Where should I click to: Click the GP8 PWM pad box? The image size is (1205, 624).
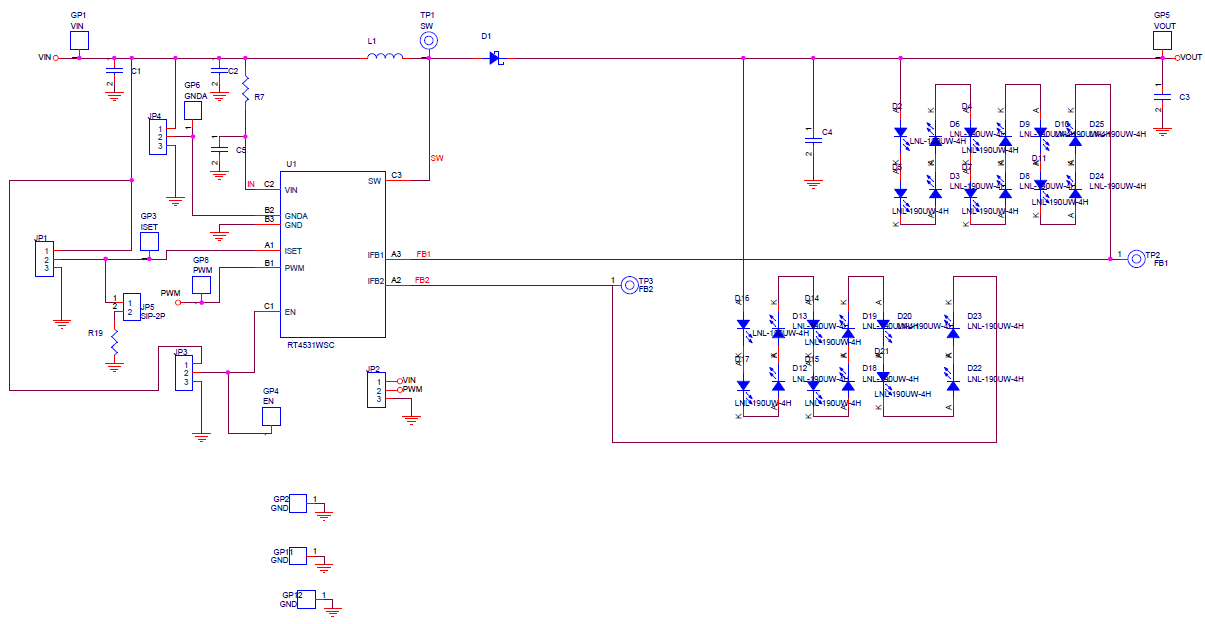tap(202, 285)
